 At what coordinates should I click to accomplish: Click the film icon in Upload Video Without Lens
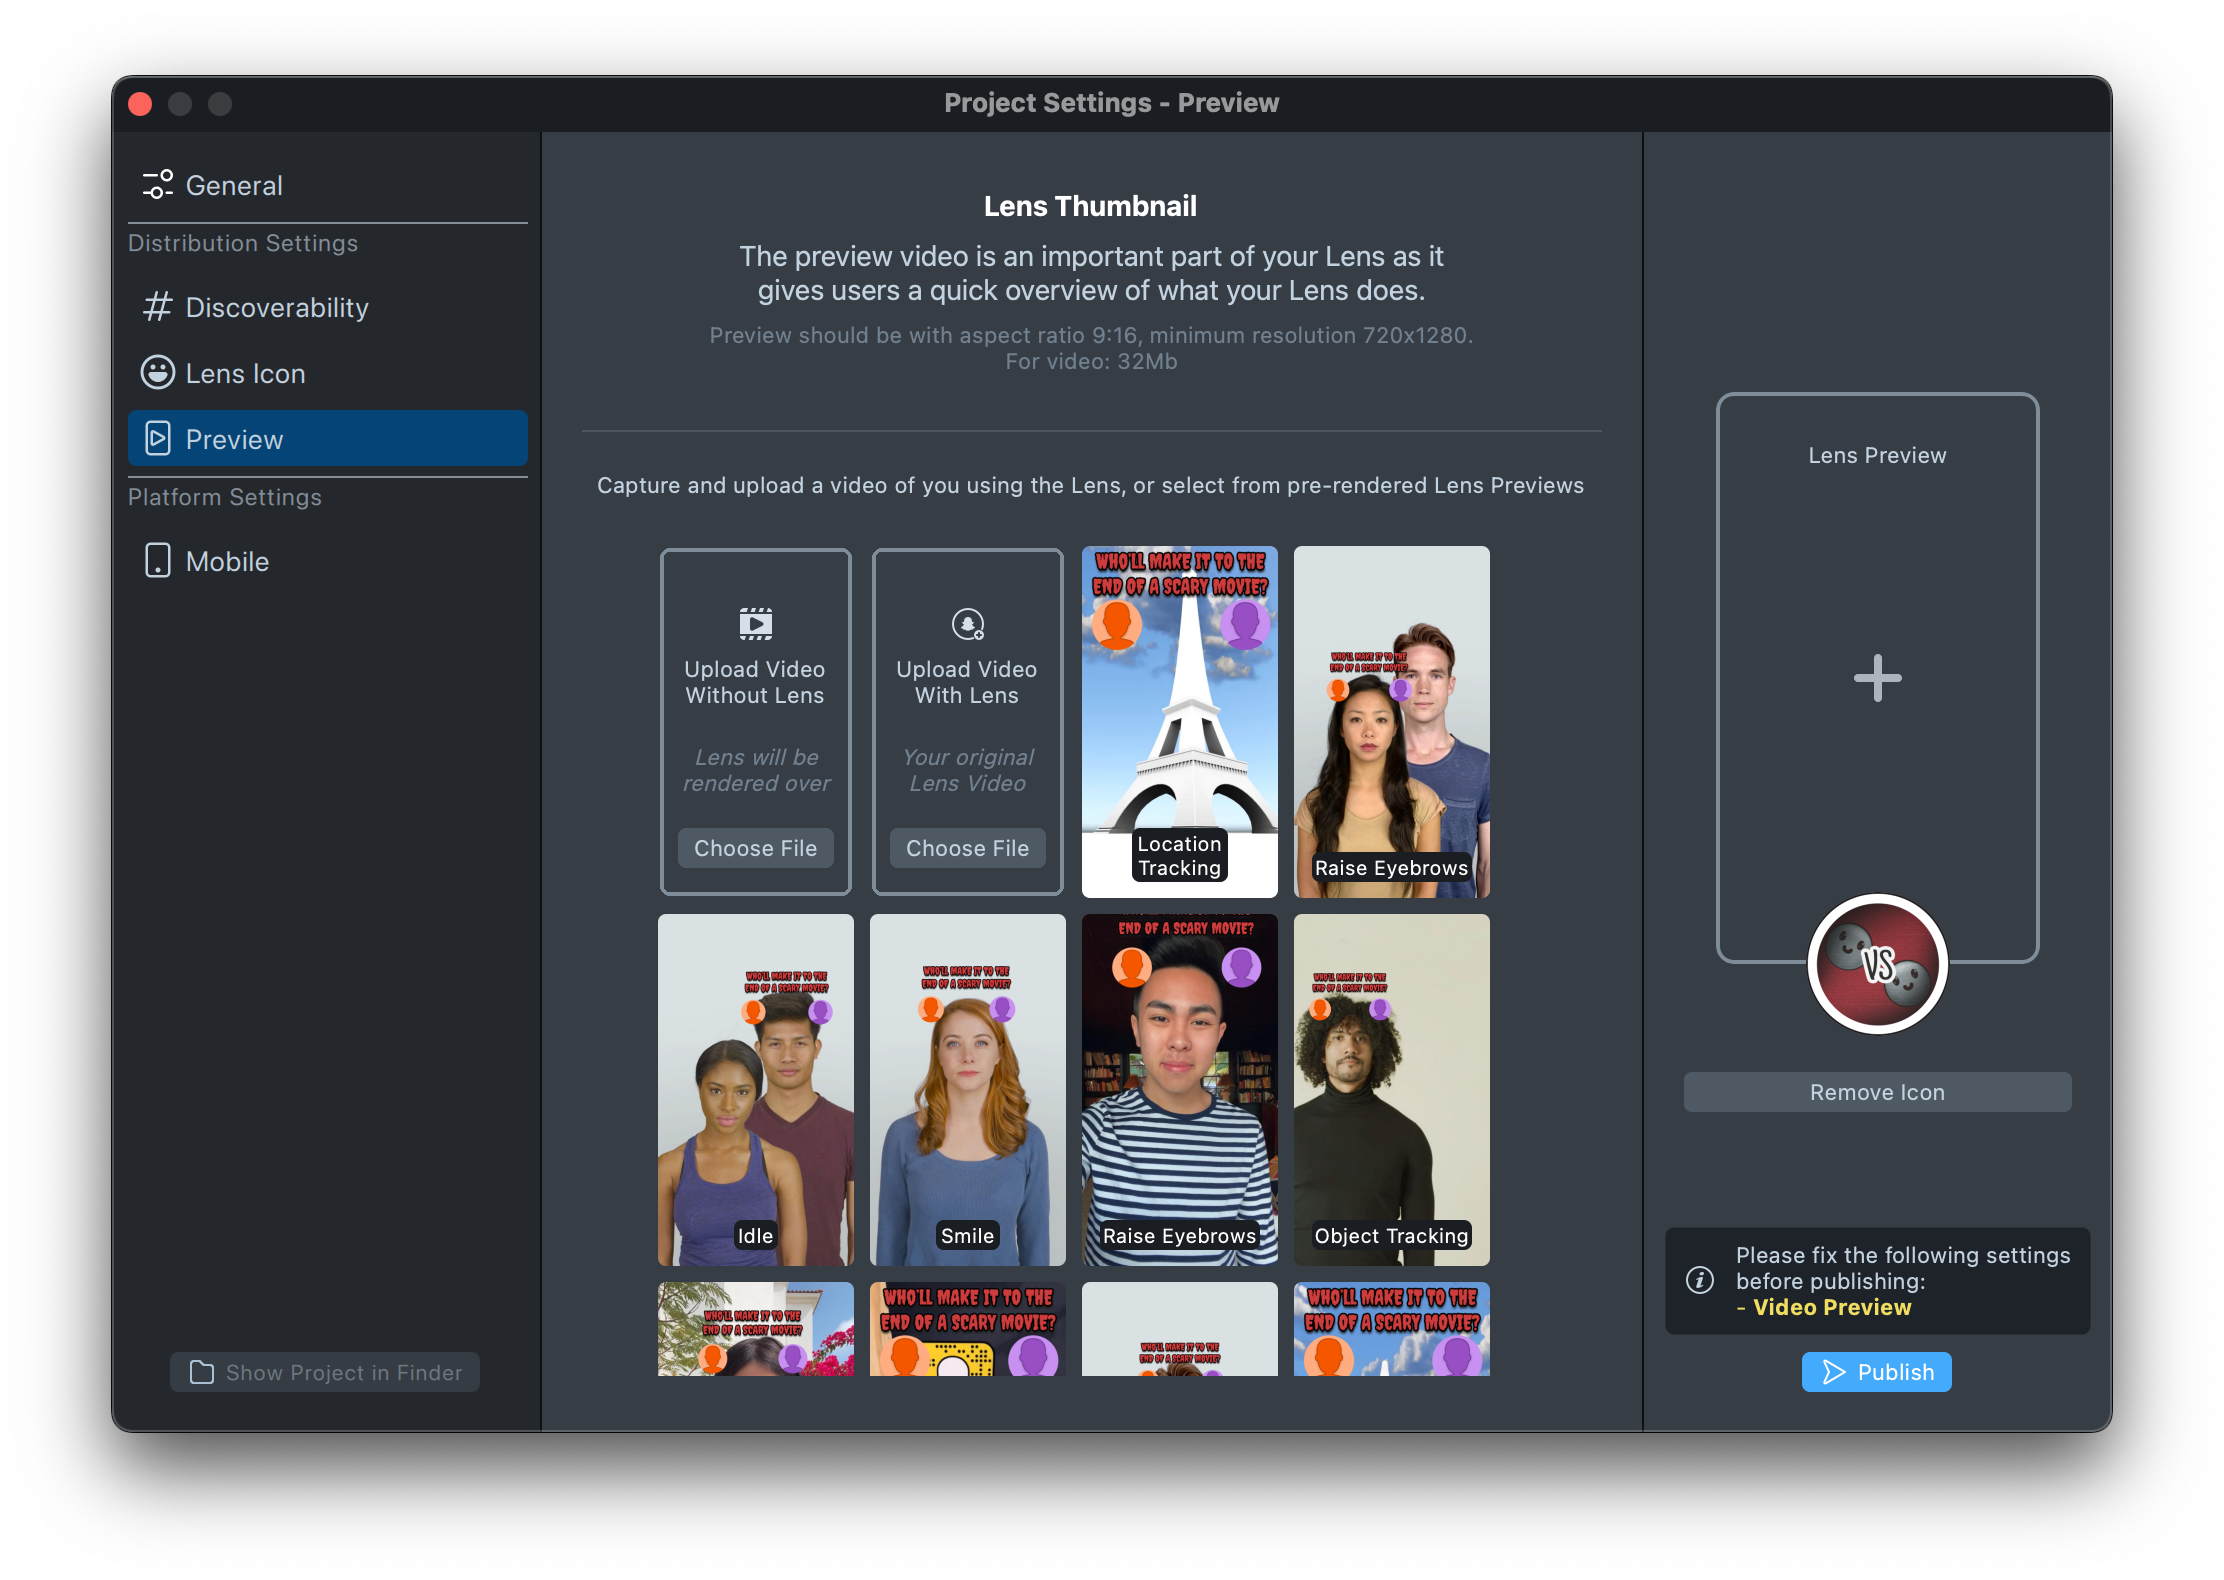click(x=755, y=623)
